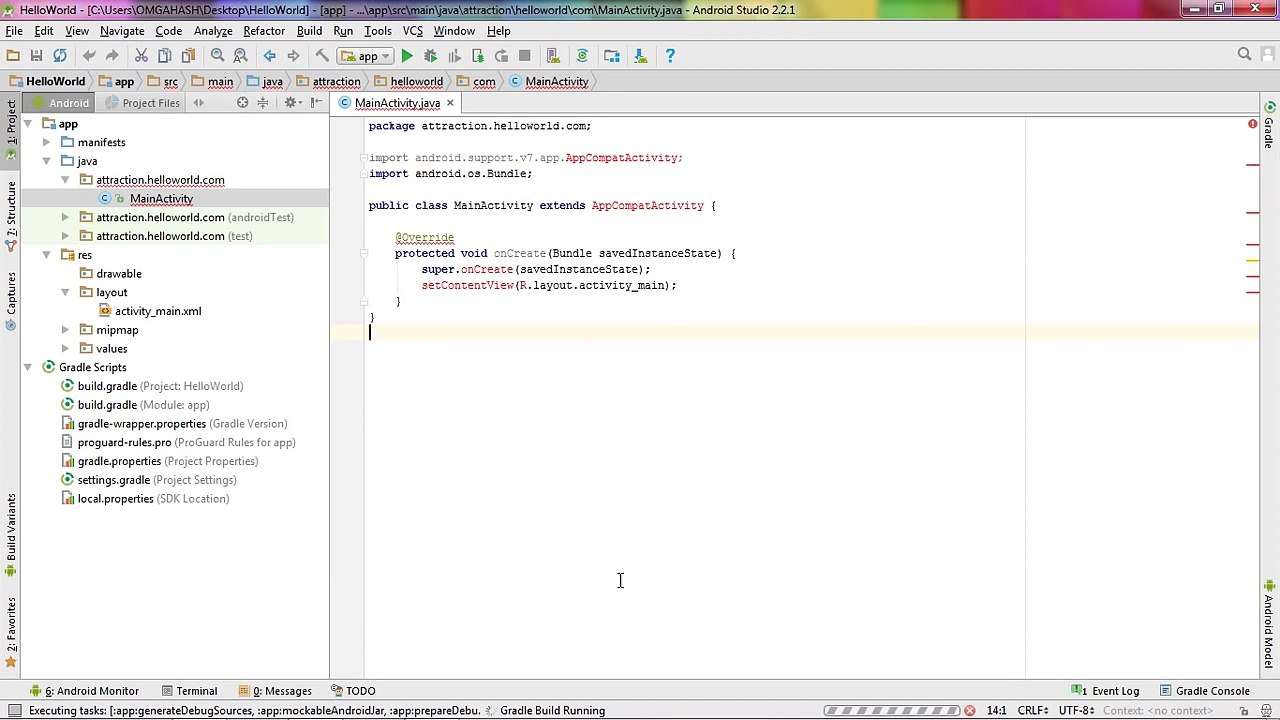Expand the mipmap folder node
Screen dimensions: 1280x720
coord(65,330)
